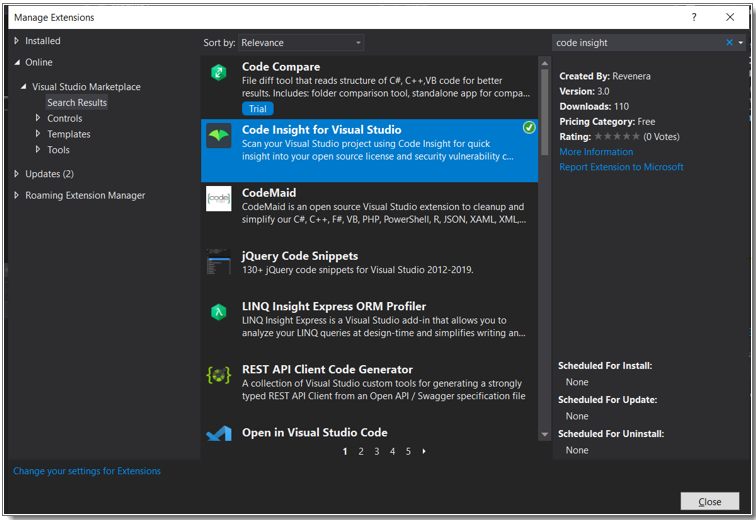
Task: Select the Templates category
Action: click(69, 134)
